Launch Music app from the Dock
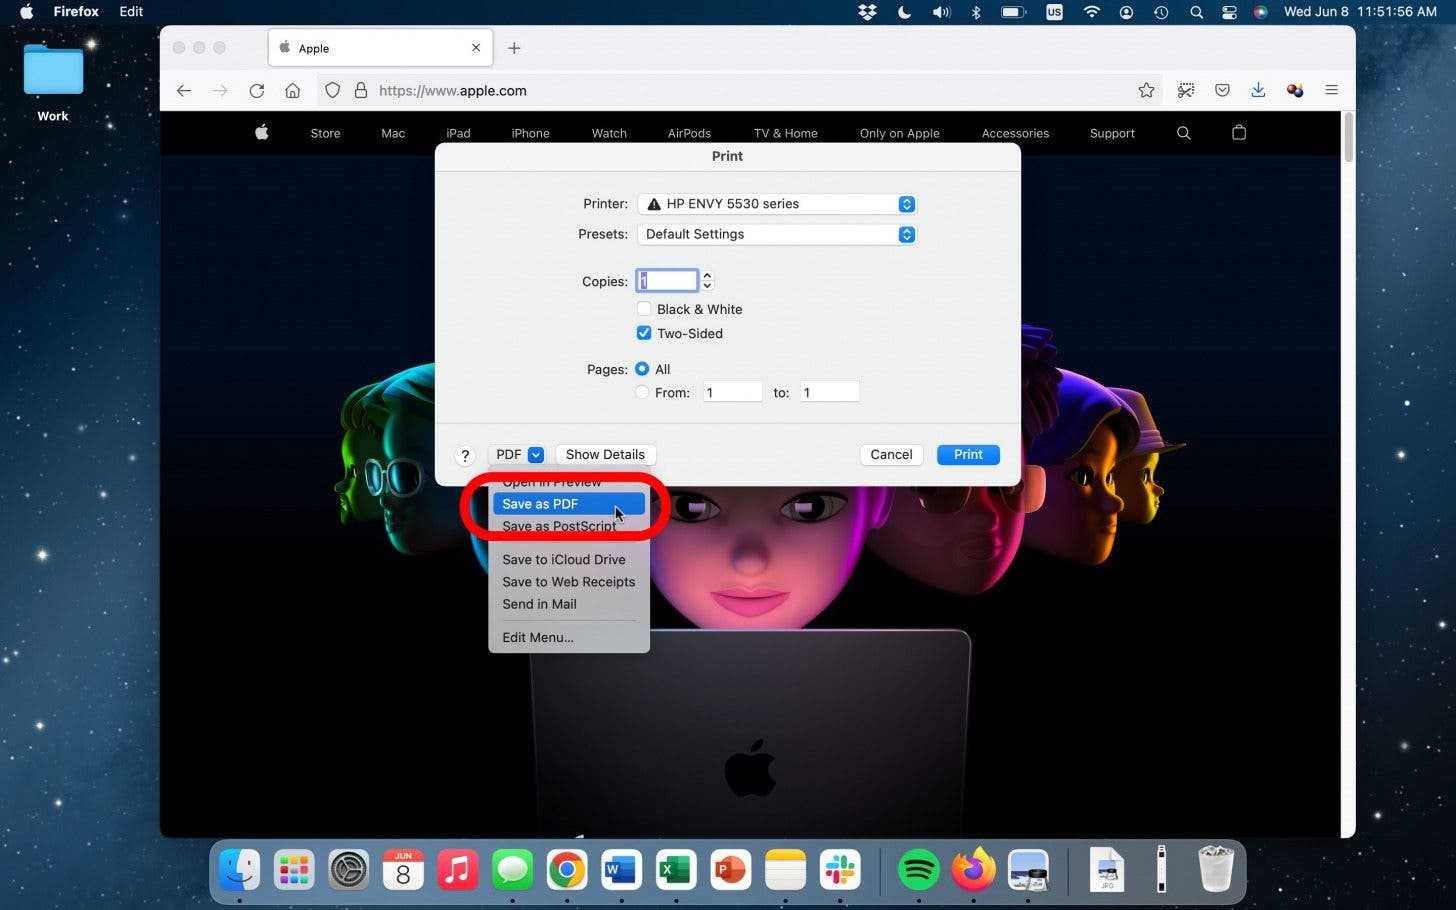This screenshot has width=1456, height=910. (458, 870)
